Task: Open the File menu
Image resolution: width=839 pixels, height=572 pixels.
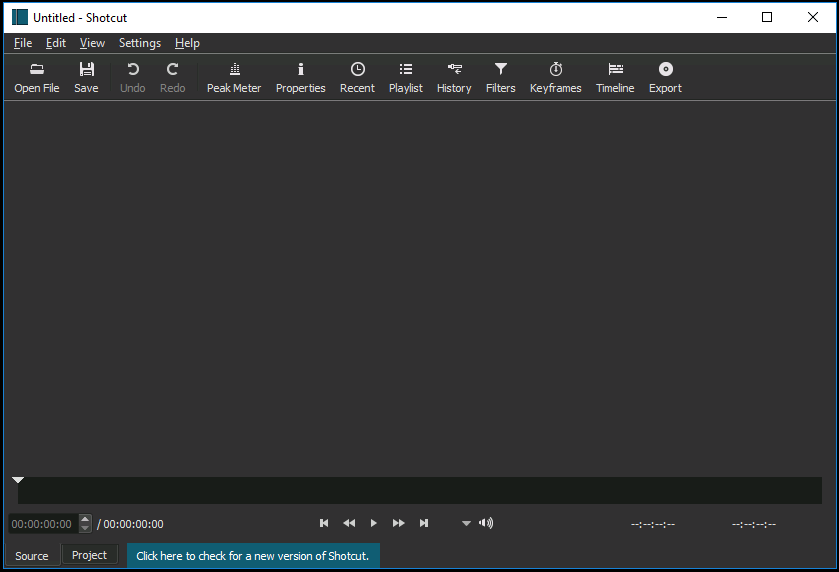Action: 23,43
